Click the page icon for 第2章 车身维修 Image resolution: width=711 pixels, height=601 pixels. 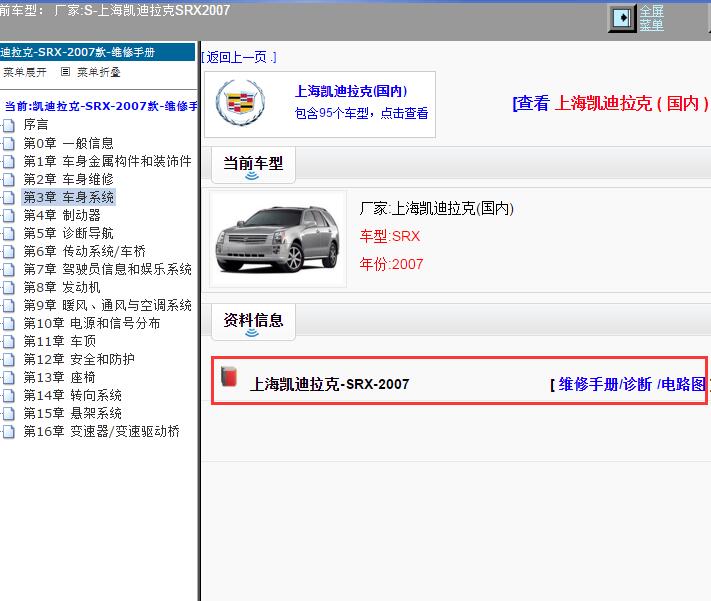9,180
